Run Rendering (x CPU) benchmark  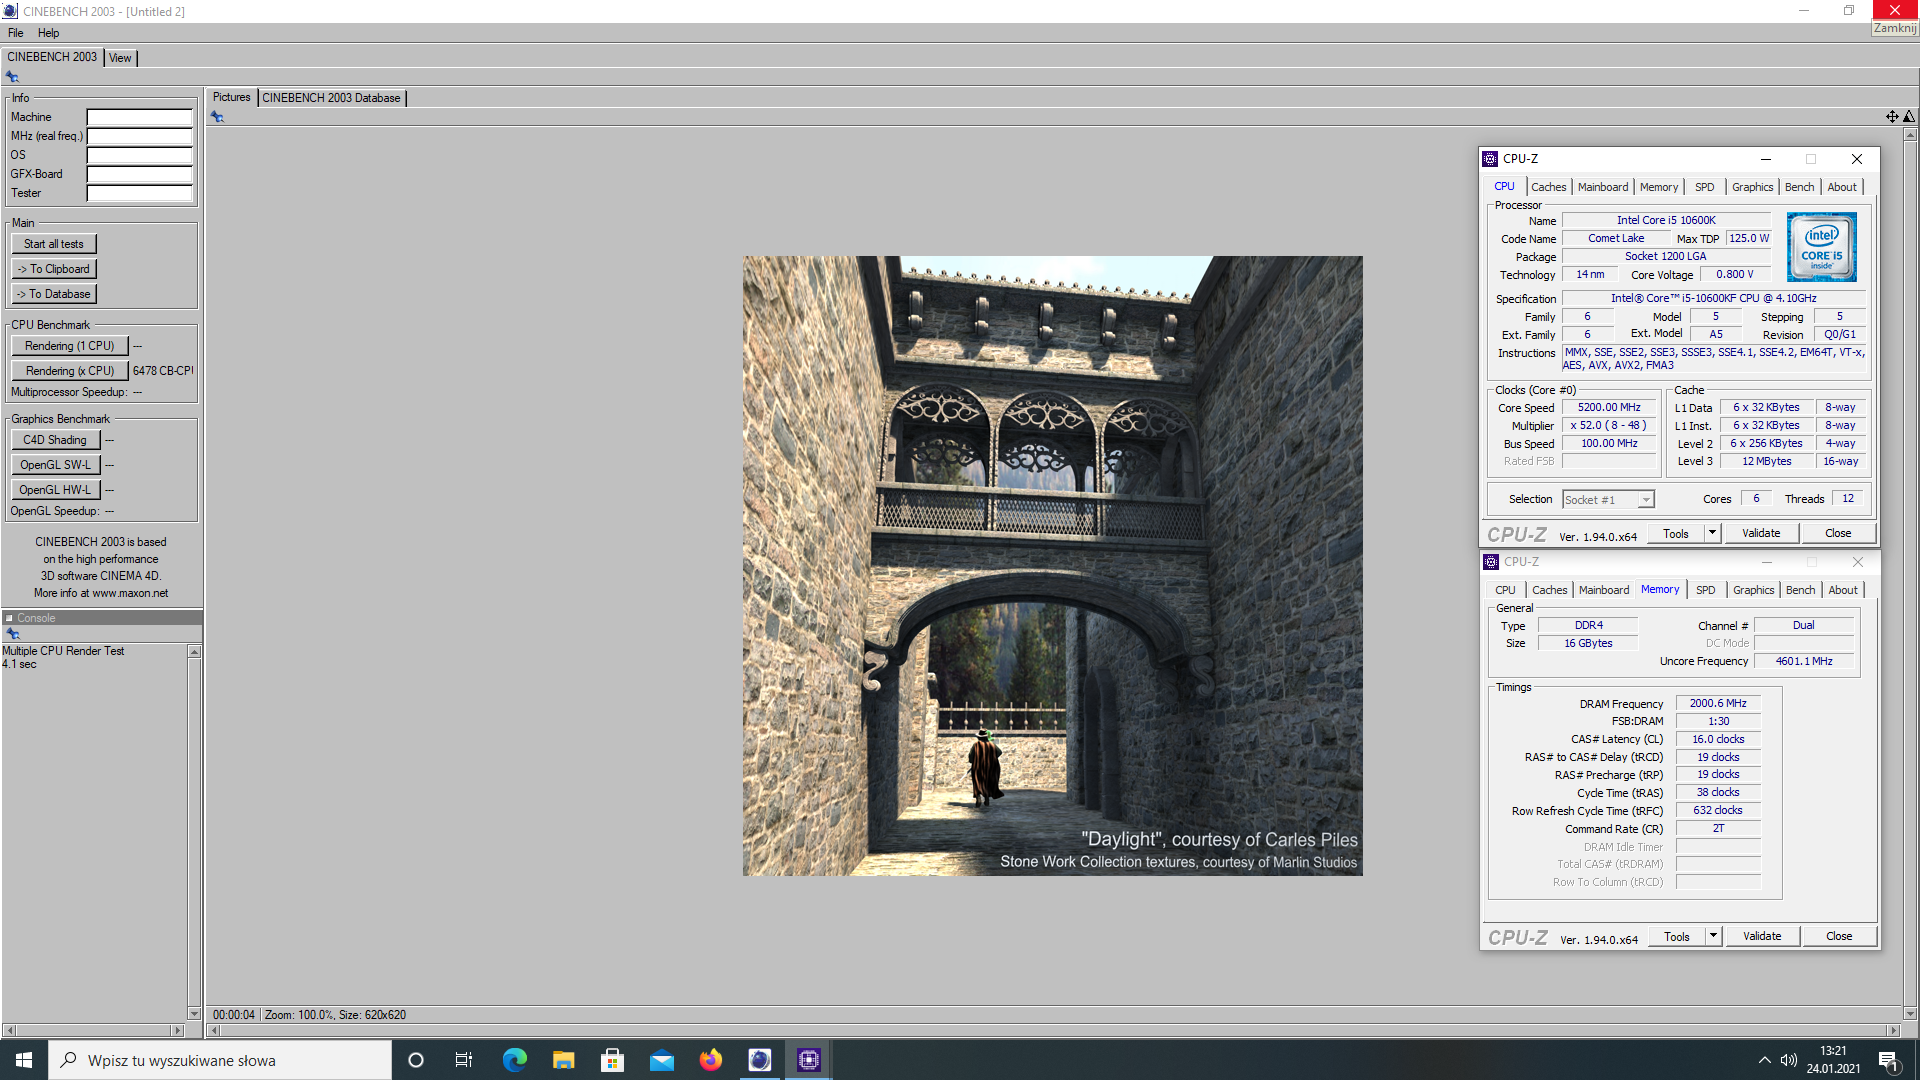(70, 371)
